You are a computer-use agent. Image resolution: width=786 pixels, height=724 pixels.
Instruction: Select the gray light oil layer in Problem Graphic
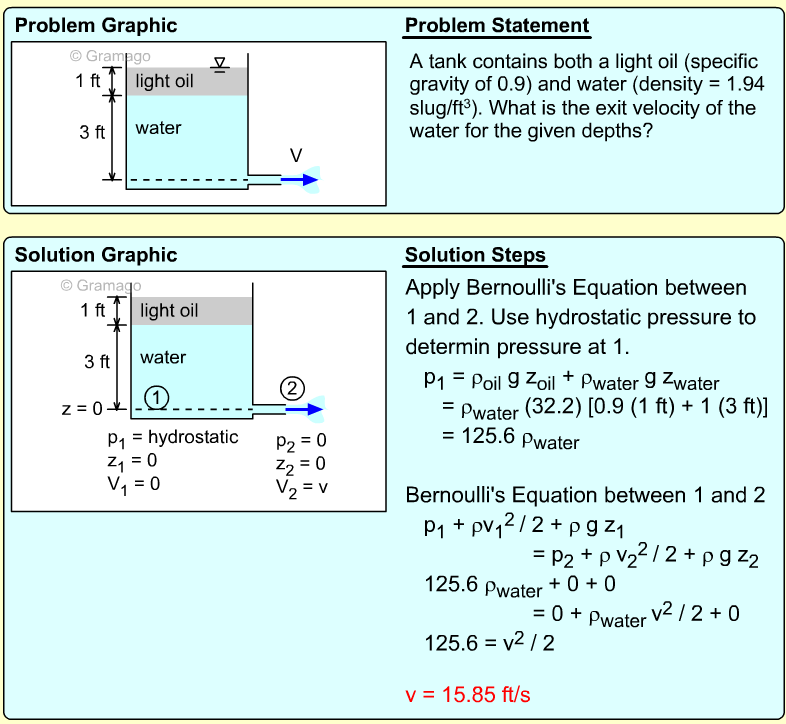point(187,82)
